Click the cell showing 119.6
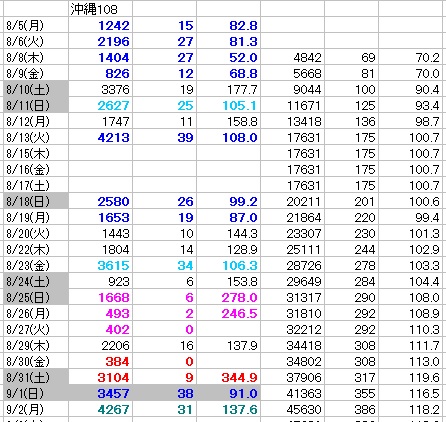Screen dimensions: 446x422 [410, 377]
